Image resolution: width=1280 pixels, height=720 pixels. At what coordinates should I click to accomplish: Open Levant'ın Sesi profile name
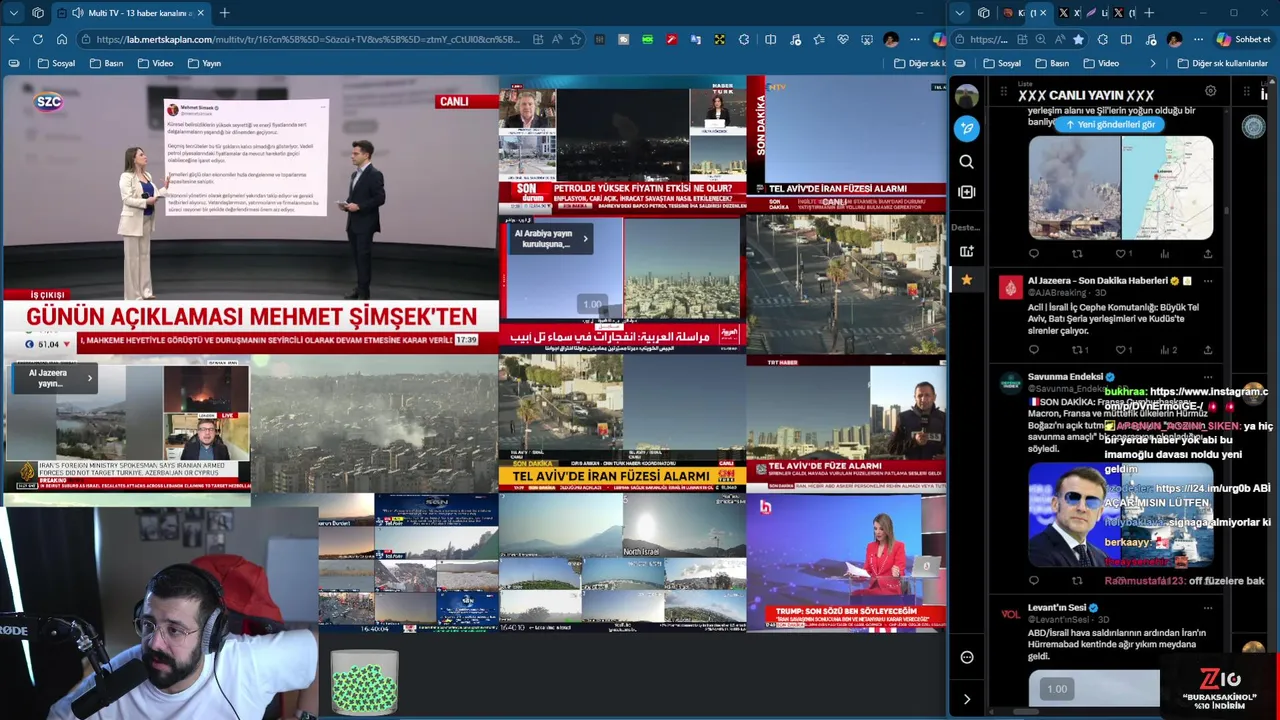(1056, 607)
